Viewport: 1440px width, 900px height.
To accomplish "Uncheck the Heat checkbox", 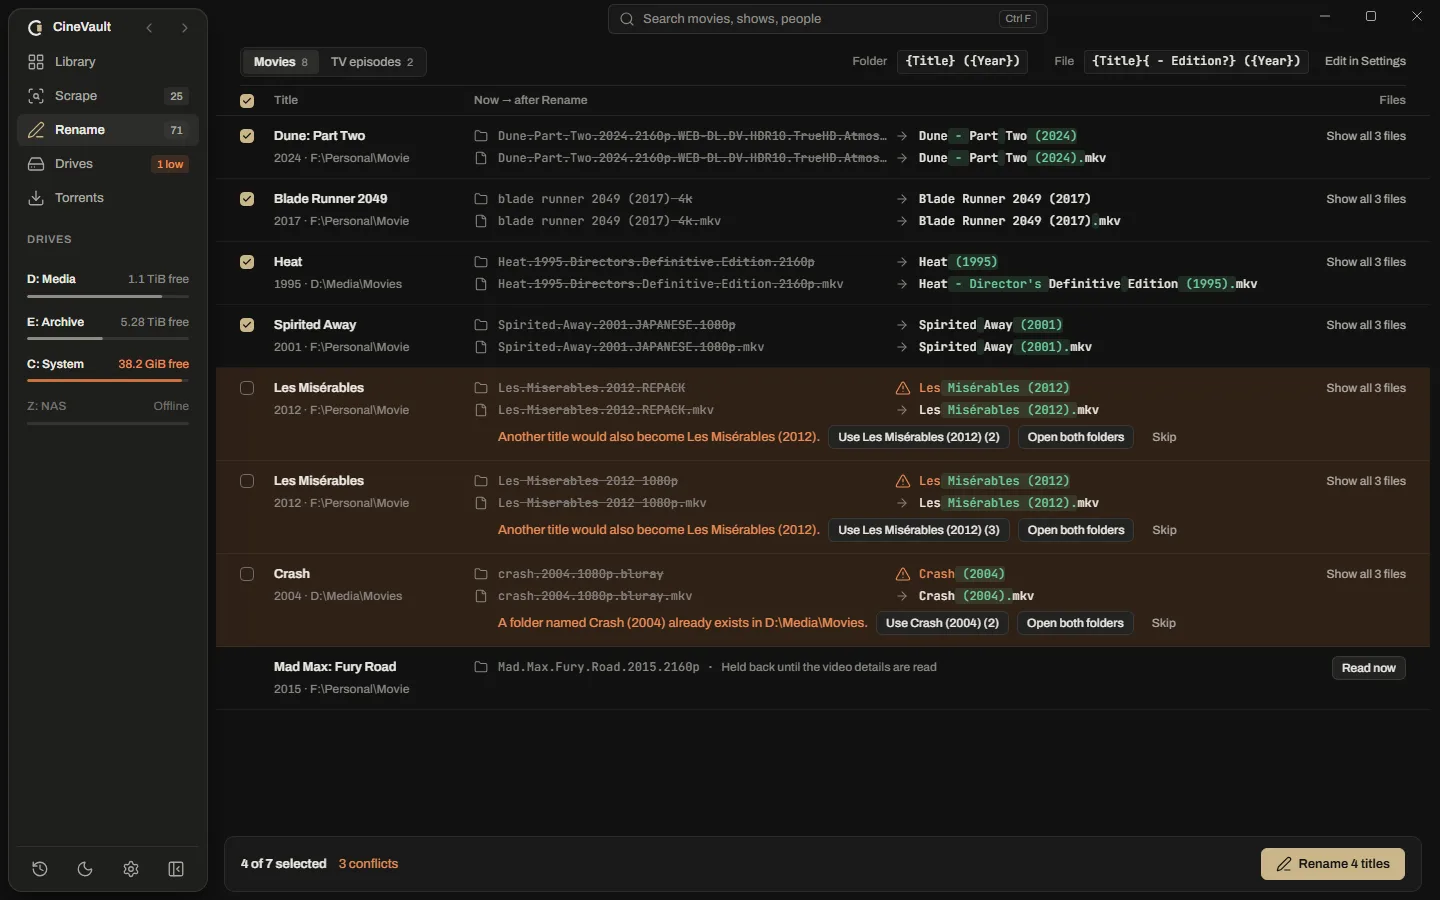I will click(x=247, y=262).
